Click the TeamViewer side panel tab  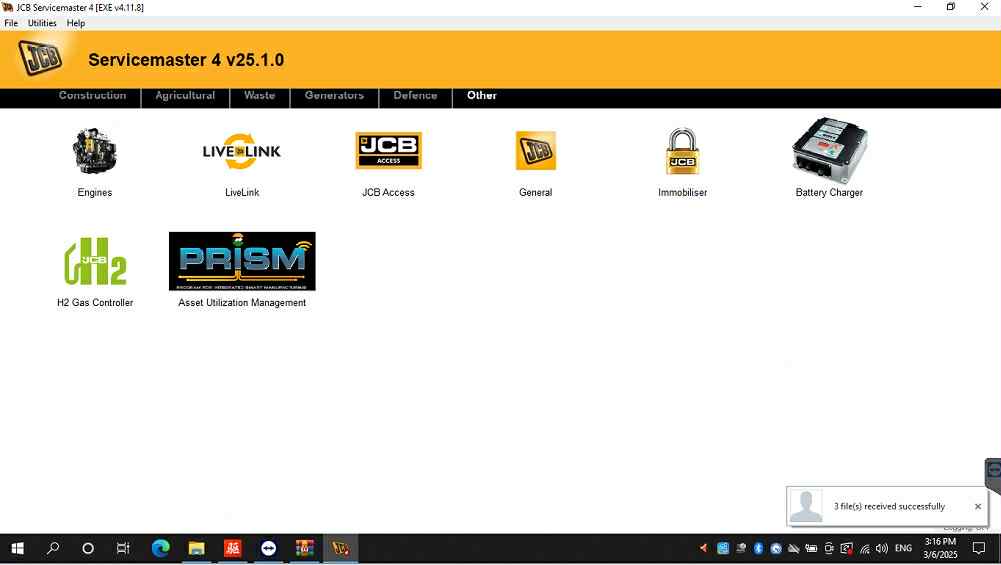pos(993,474)
